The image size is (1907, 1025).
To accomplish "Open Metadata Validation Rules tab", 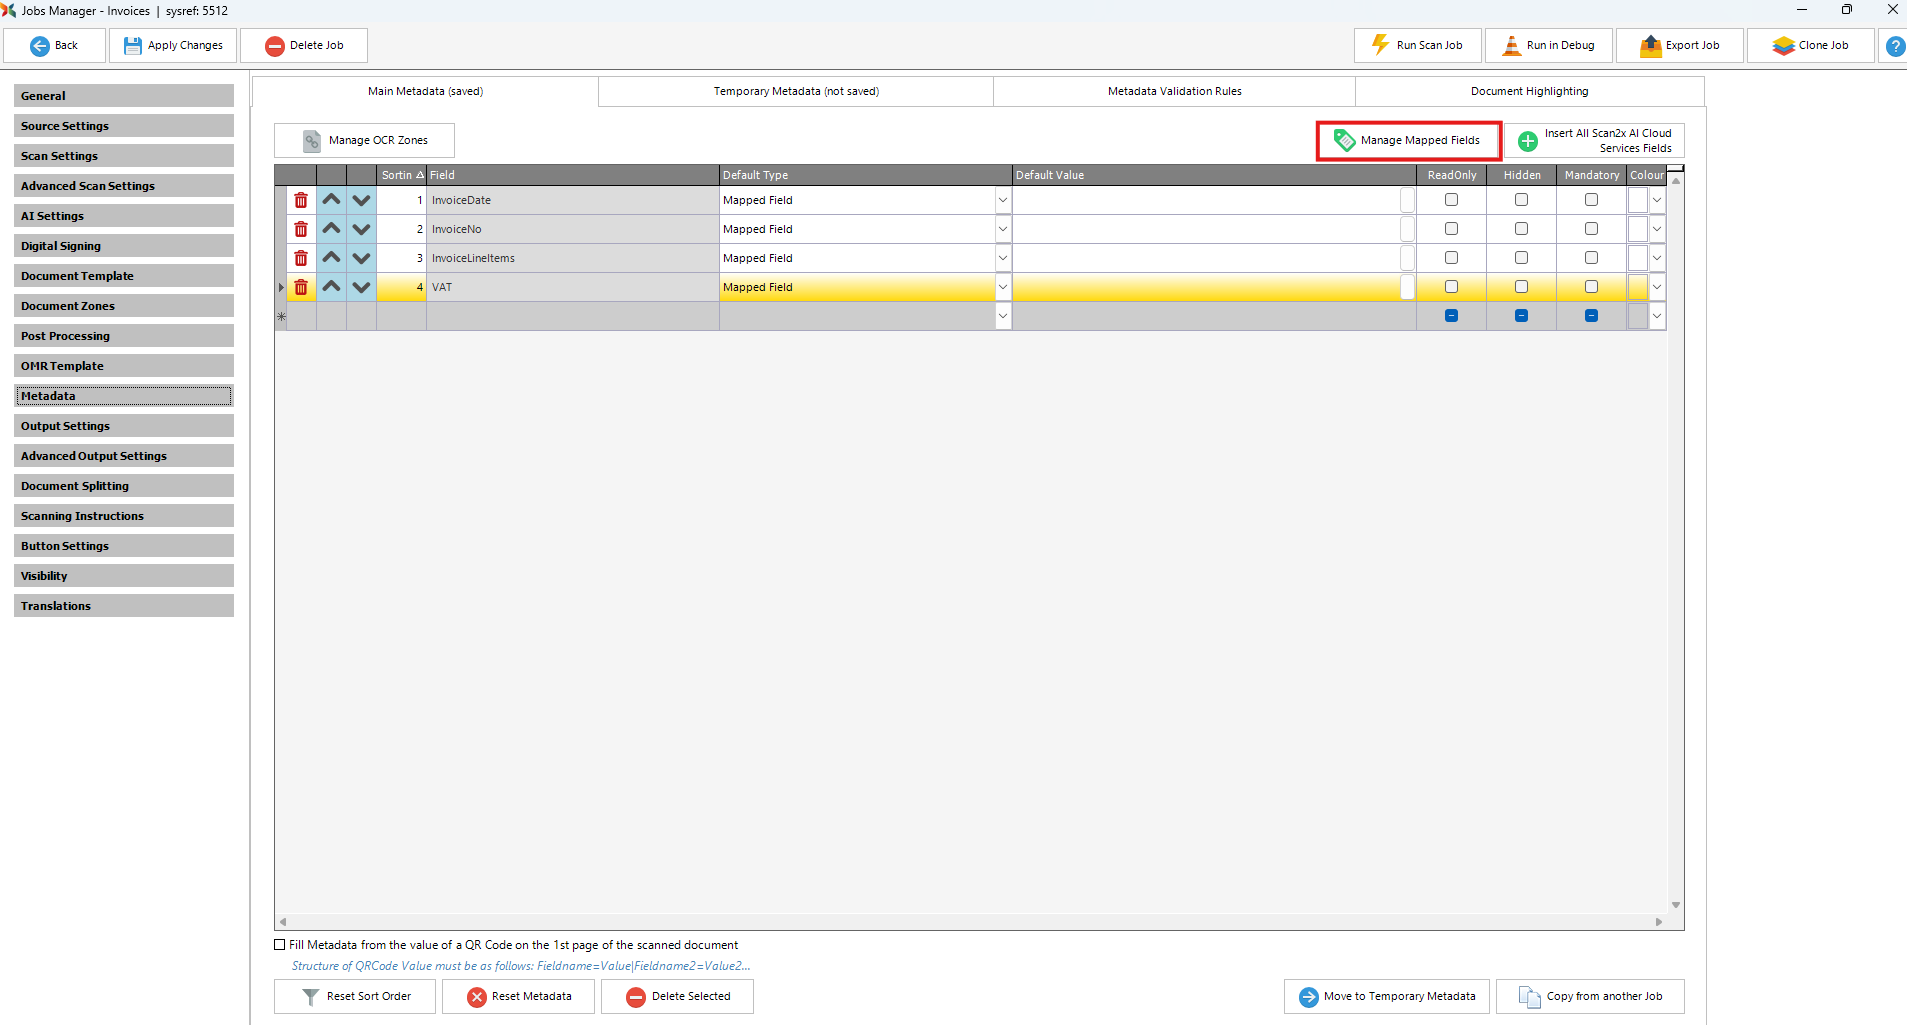I will click(1174, 91).
